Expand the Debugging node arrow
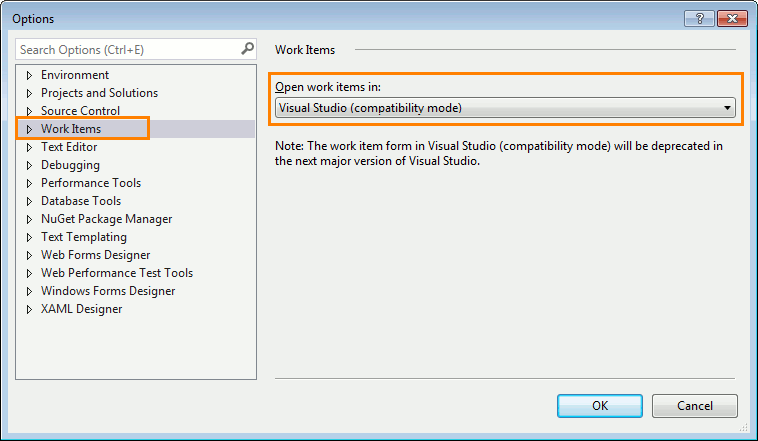 tap(30, 165)
